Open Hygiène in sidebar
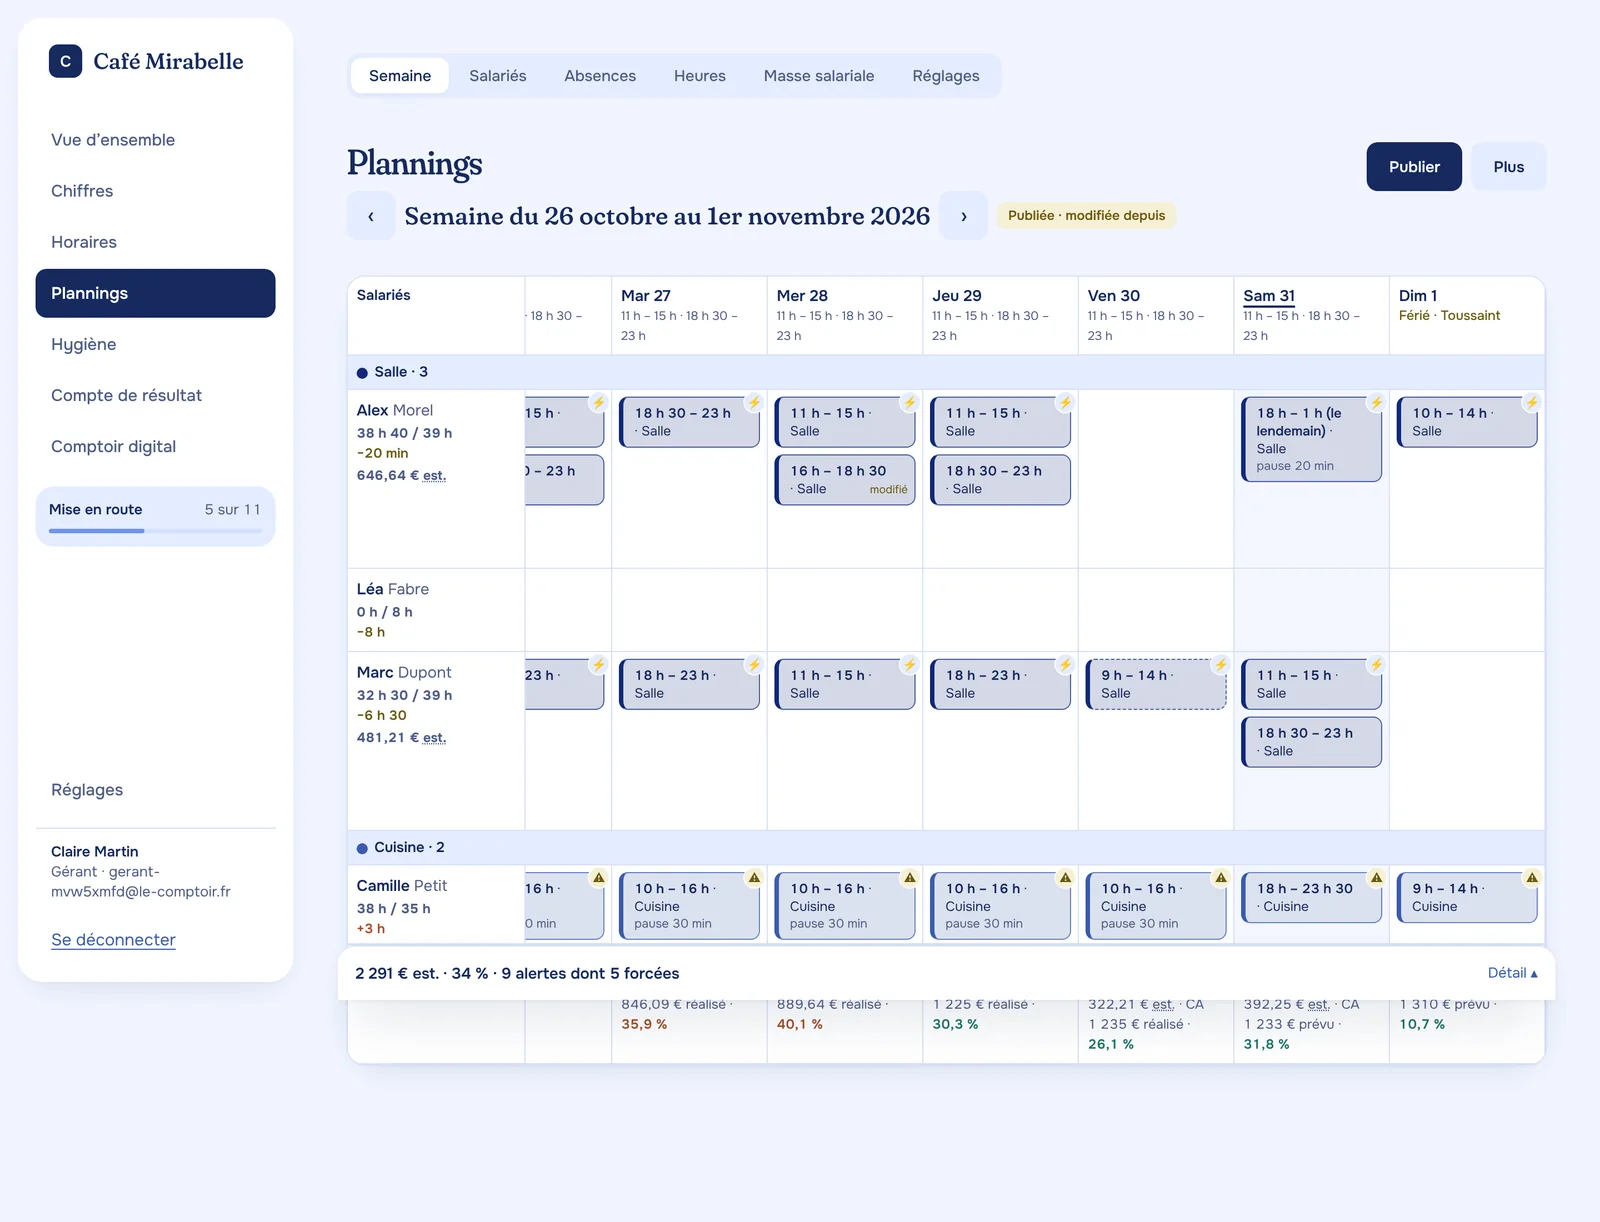 click(155, 344)
